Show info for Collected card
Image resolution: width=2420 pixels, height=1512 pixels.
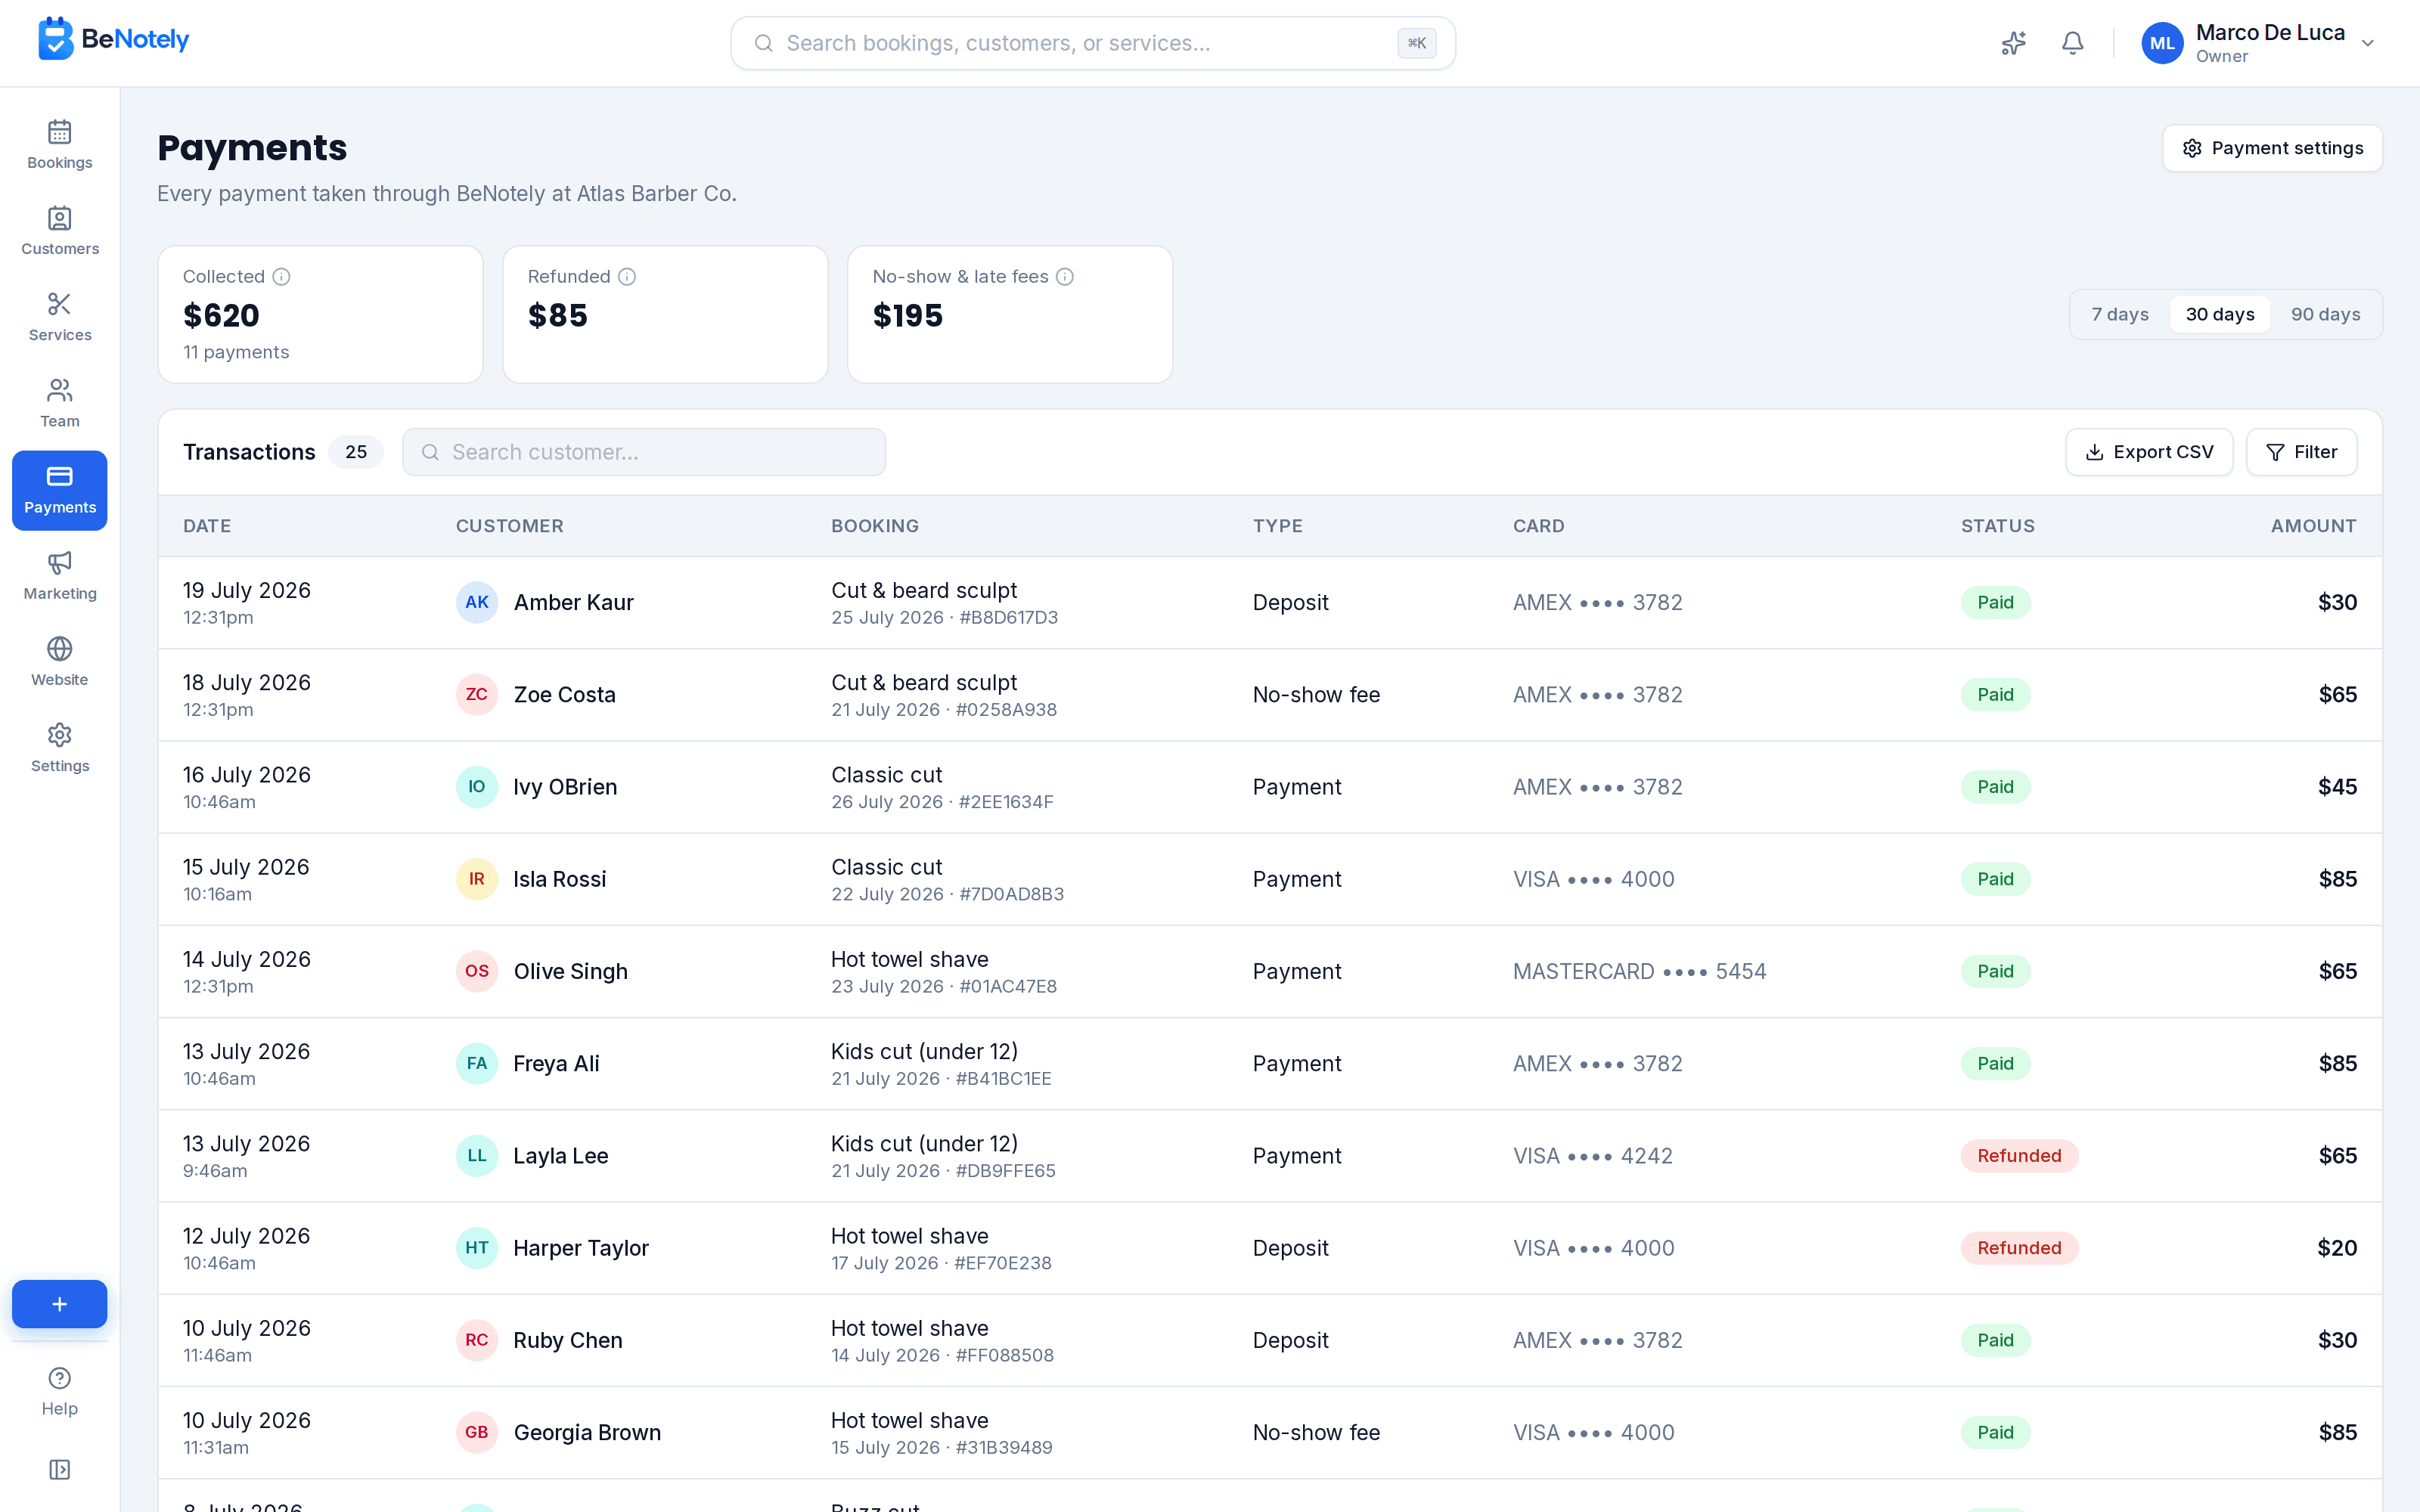(x=282, y=277)
